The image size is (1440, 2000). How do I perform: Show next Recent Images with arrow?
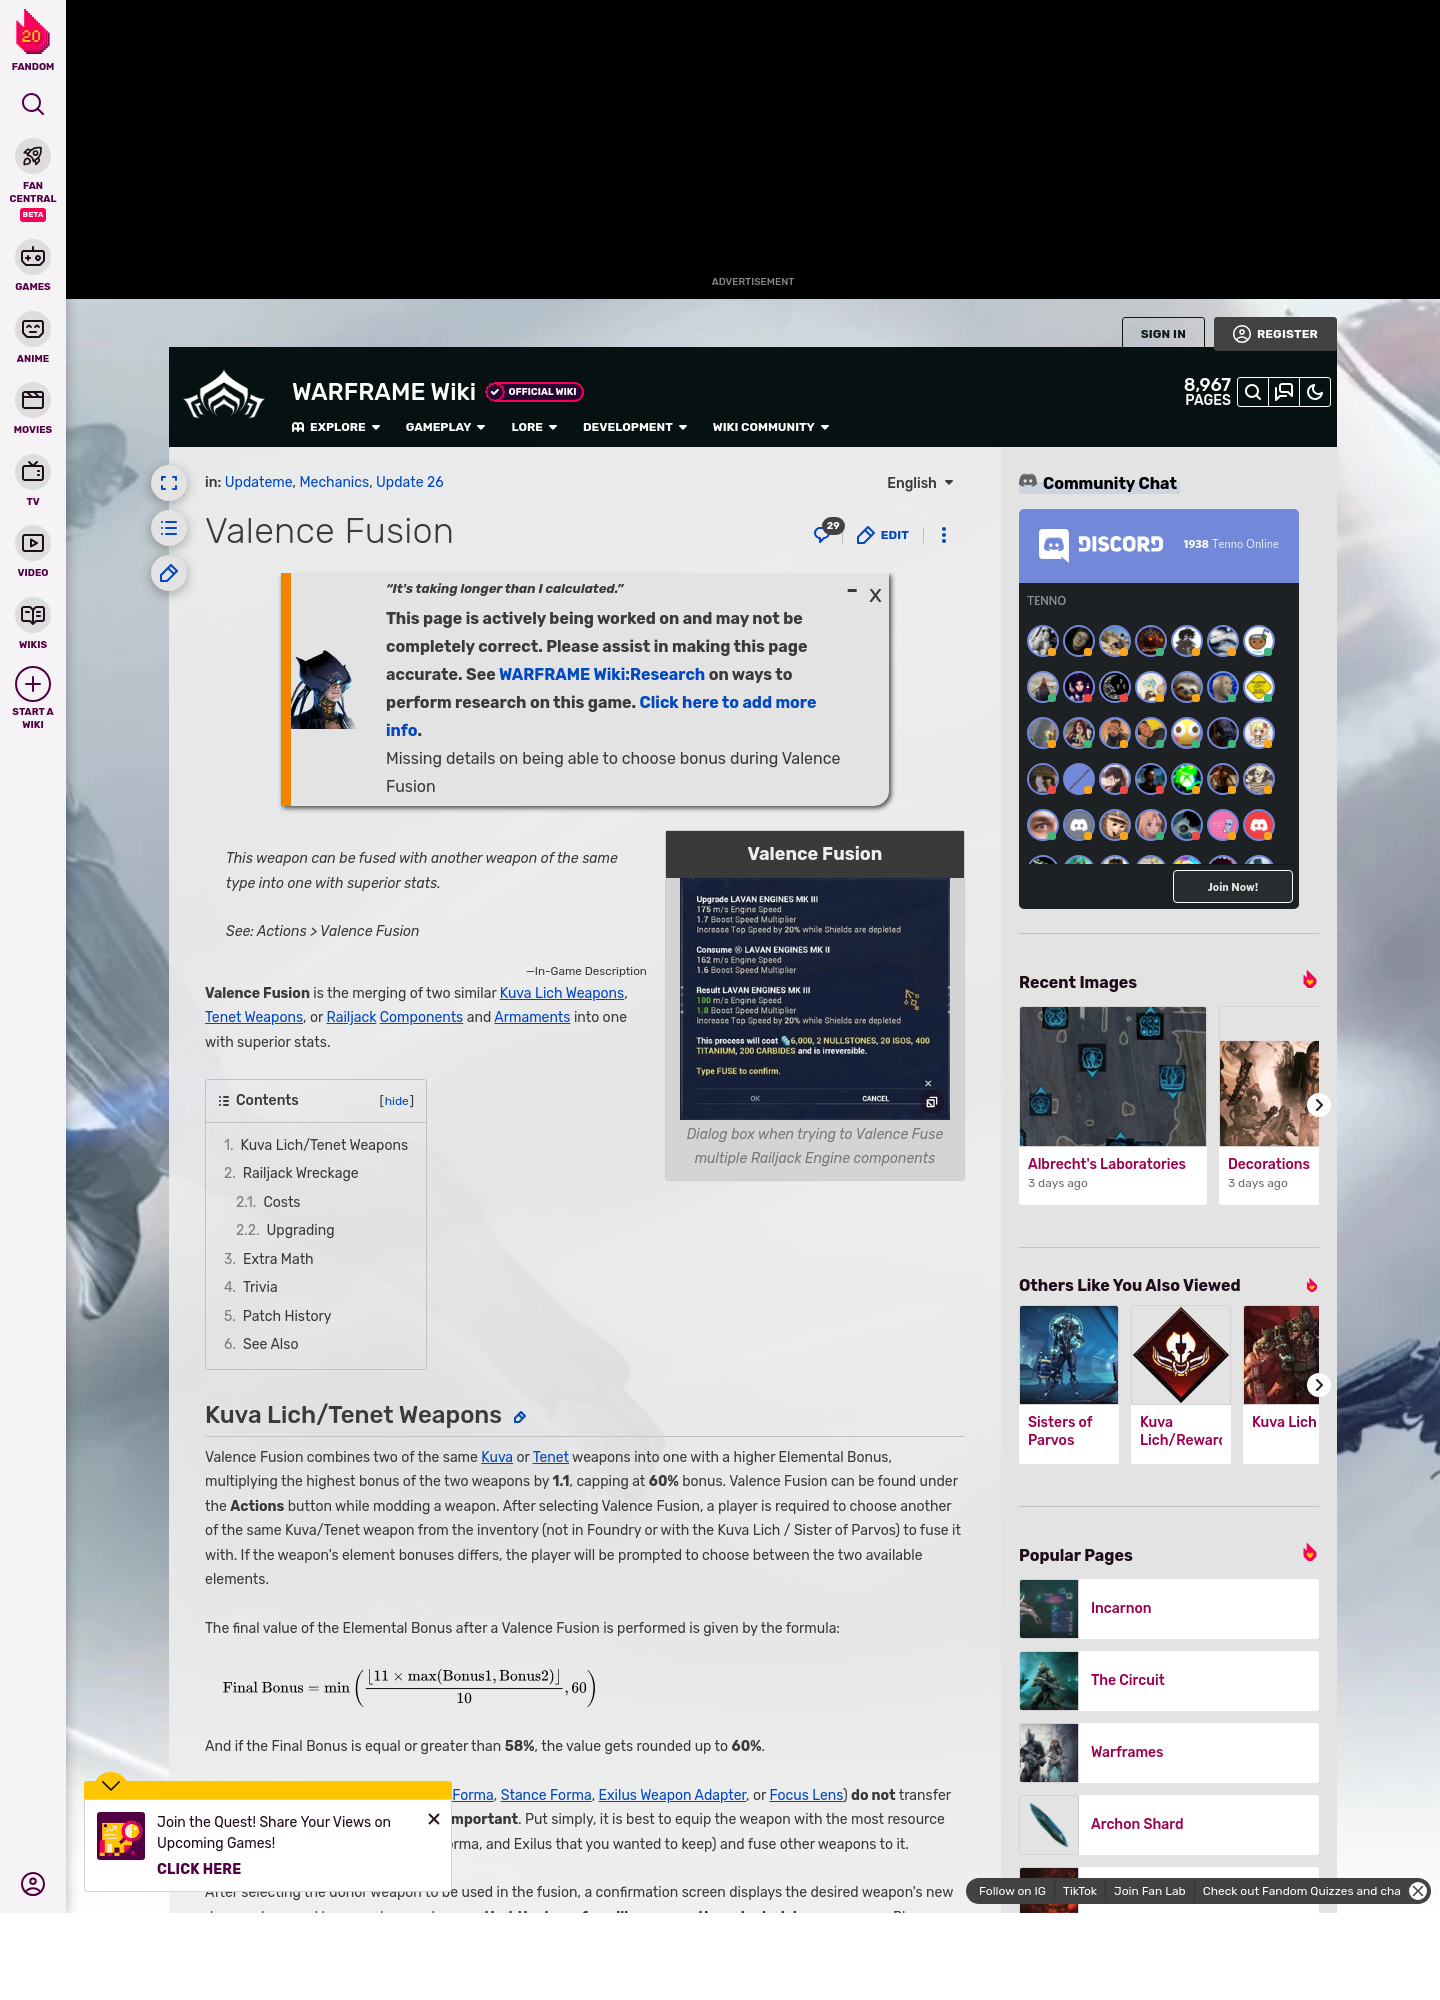[x=1319, y=1105]
